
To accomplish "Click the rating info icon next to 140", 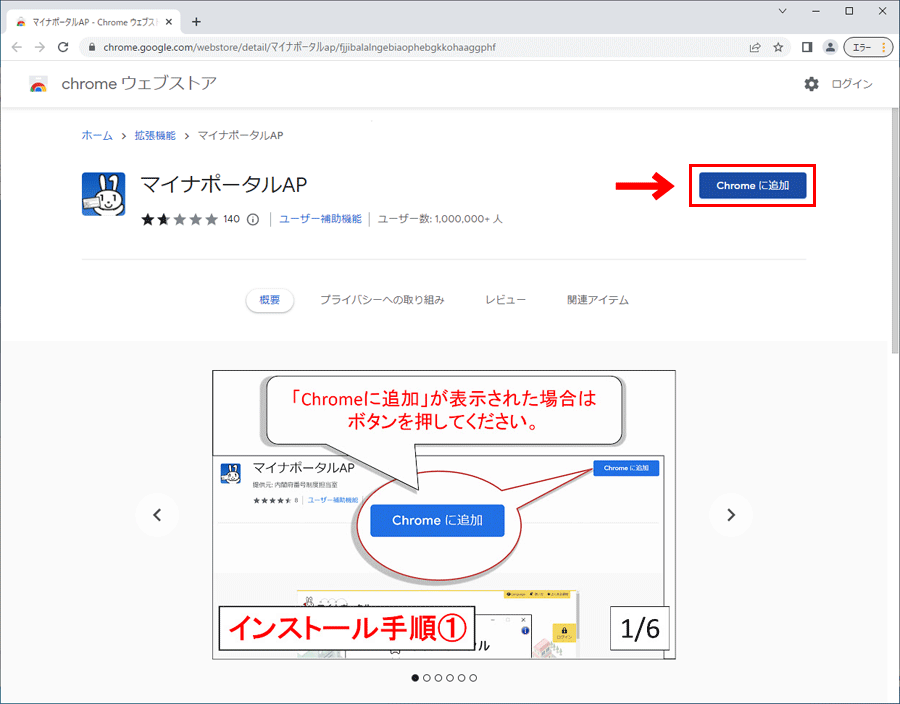I will click(x=253, y=219).
